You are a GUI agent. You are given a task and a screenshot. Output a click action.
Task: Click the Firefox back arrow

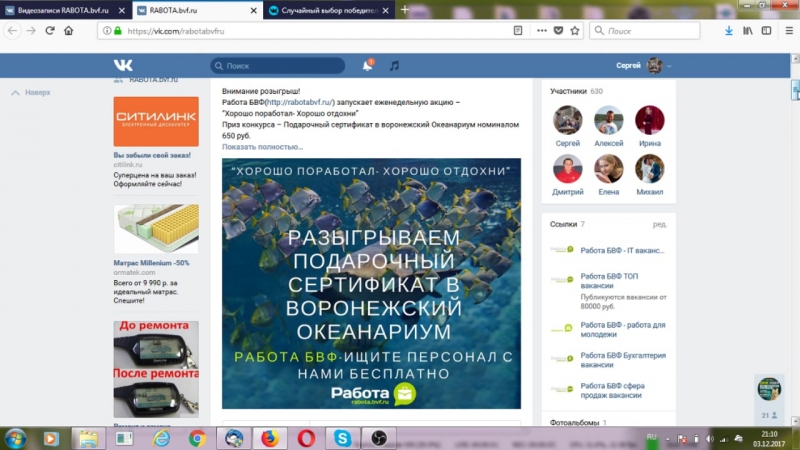[12, 31]
